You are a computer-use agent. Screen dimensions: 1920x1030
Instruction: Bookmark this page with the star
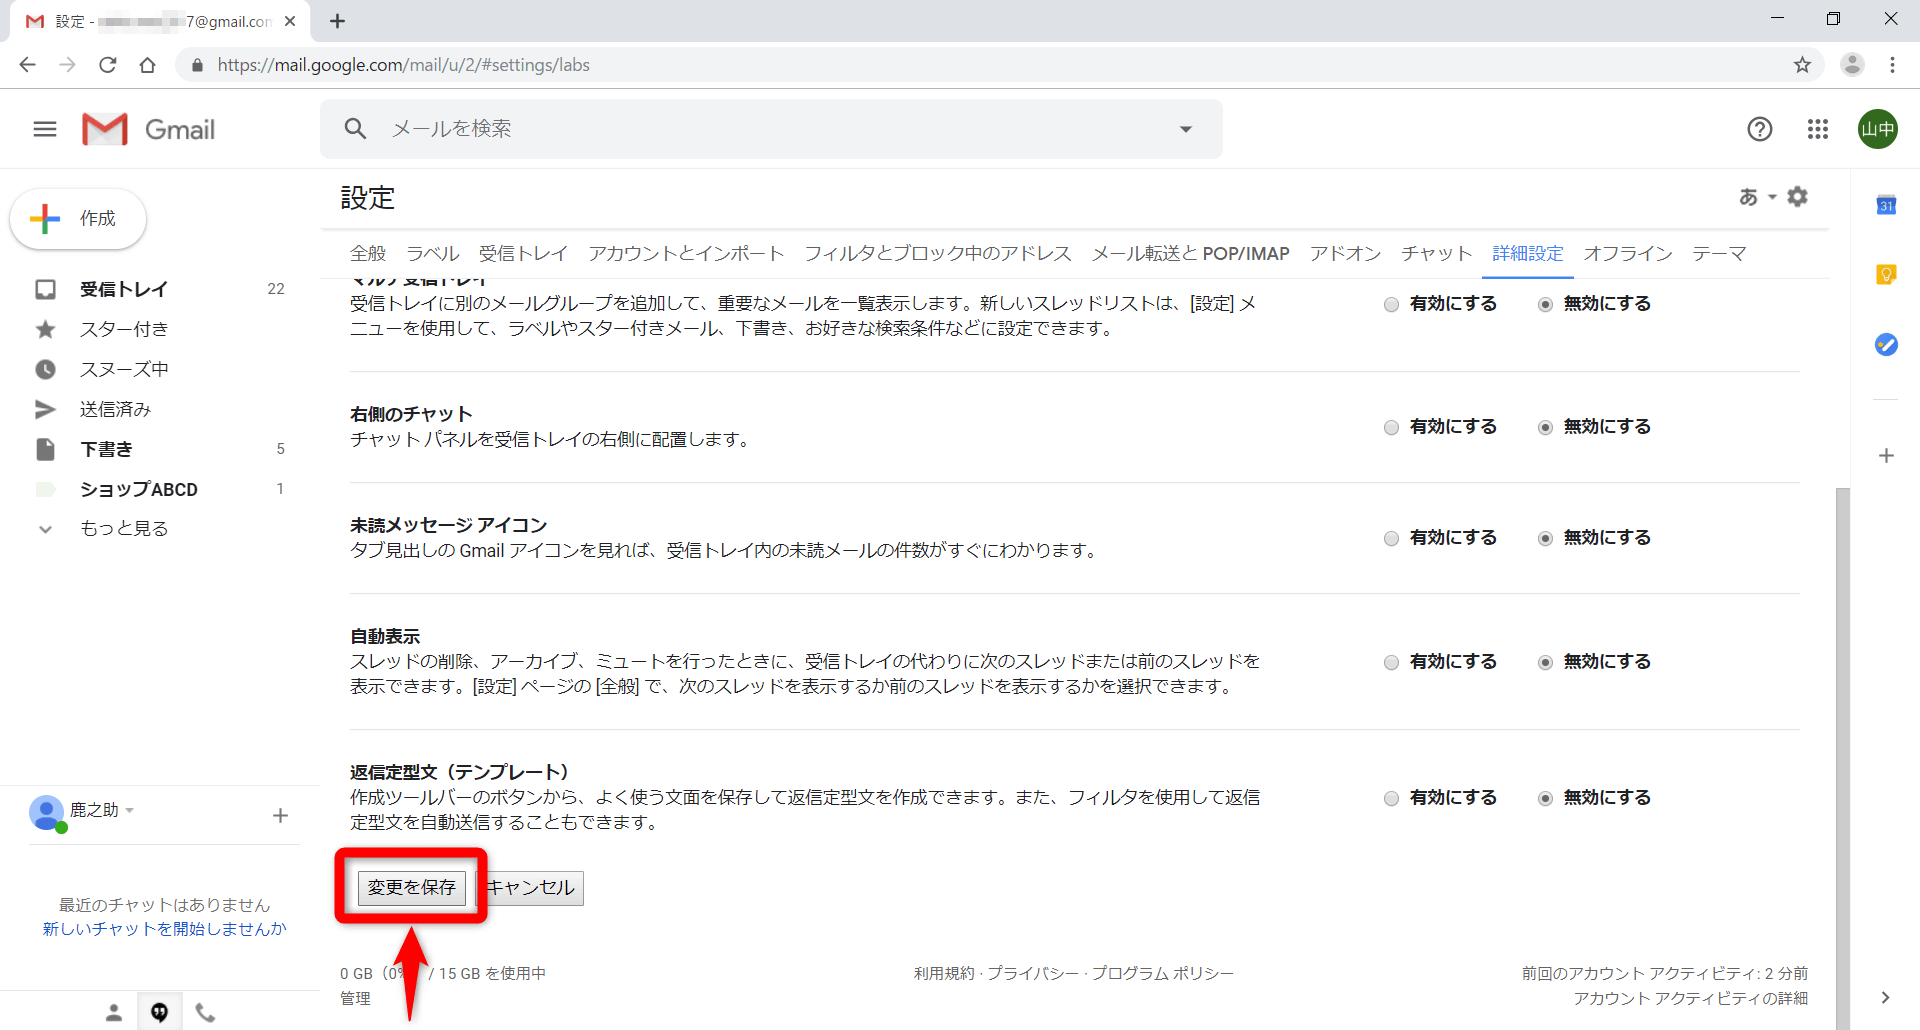pyautogui.click(x=1802, y=65)
